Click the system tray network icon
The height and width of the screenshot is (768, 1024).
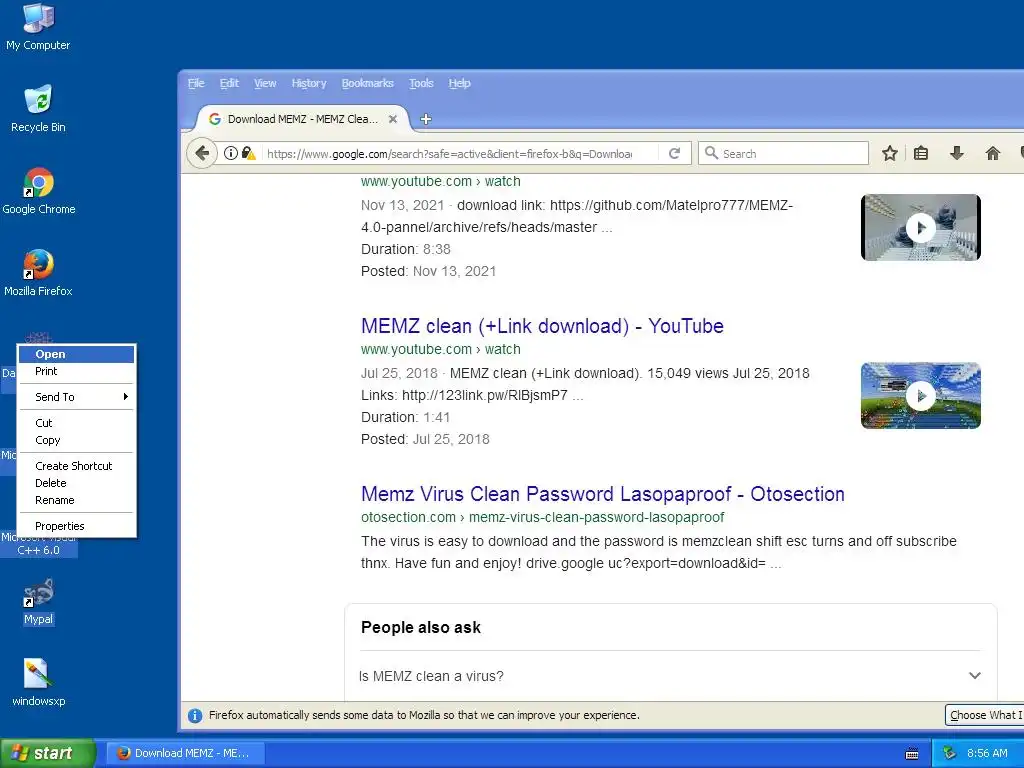point(950,753)
